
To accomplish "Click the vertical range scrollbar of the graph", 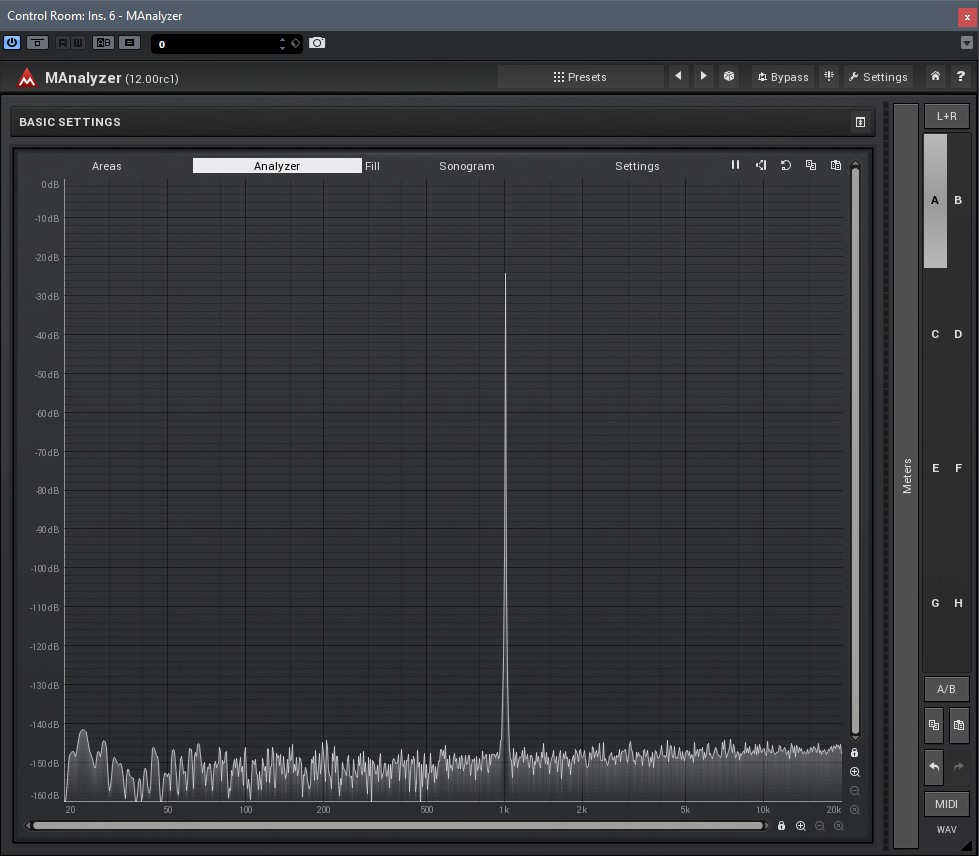I will click(855, 450).
